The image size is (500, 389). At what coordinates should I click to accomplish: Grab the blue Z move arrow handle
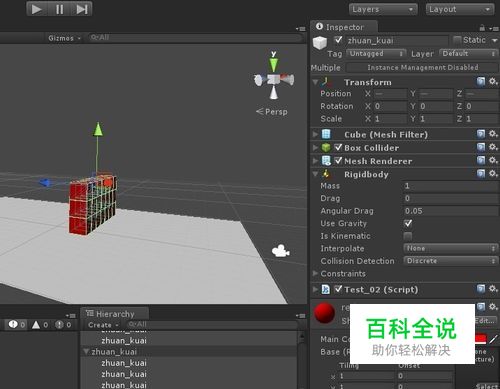tap(45, 183)
